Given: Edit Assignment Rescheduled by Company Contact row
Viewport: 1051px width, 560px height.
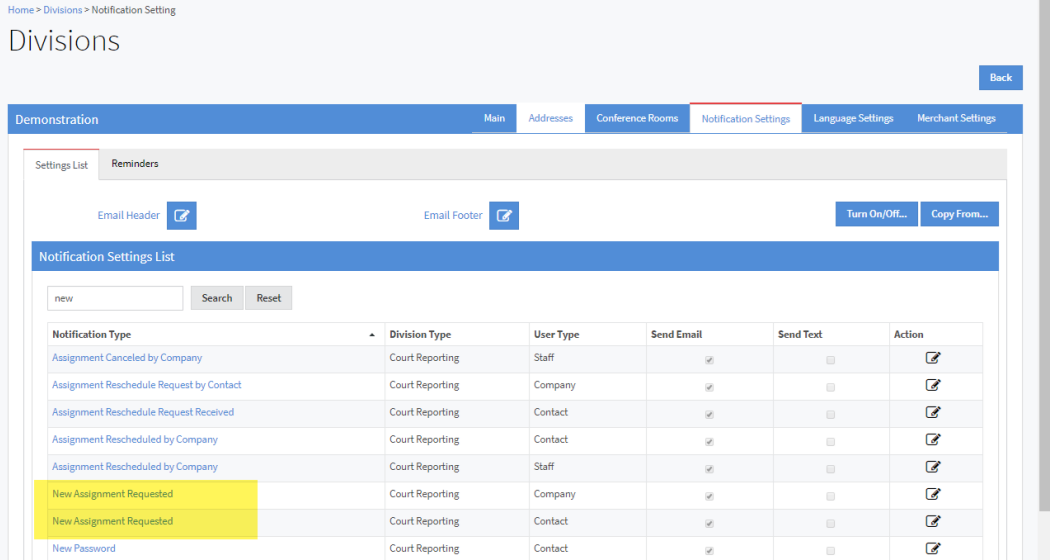Looking at the screenshot, I should (932, 439).
